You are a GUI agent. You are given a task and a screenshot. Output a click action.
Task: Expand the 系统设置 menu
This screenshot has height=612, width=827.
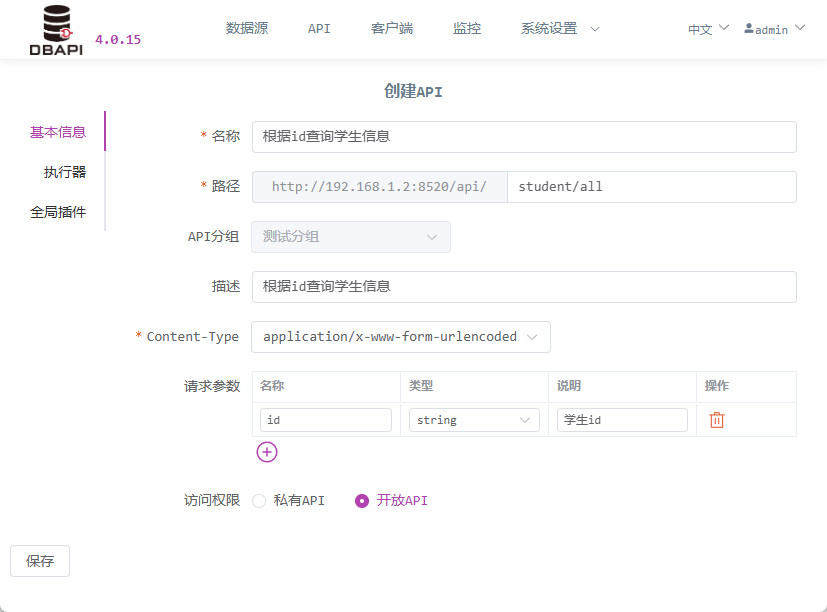tap(560, 28)
